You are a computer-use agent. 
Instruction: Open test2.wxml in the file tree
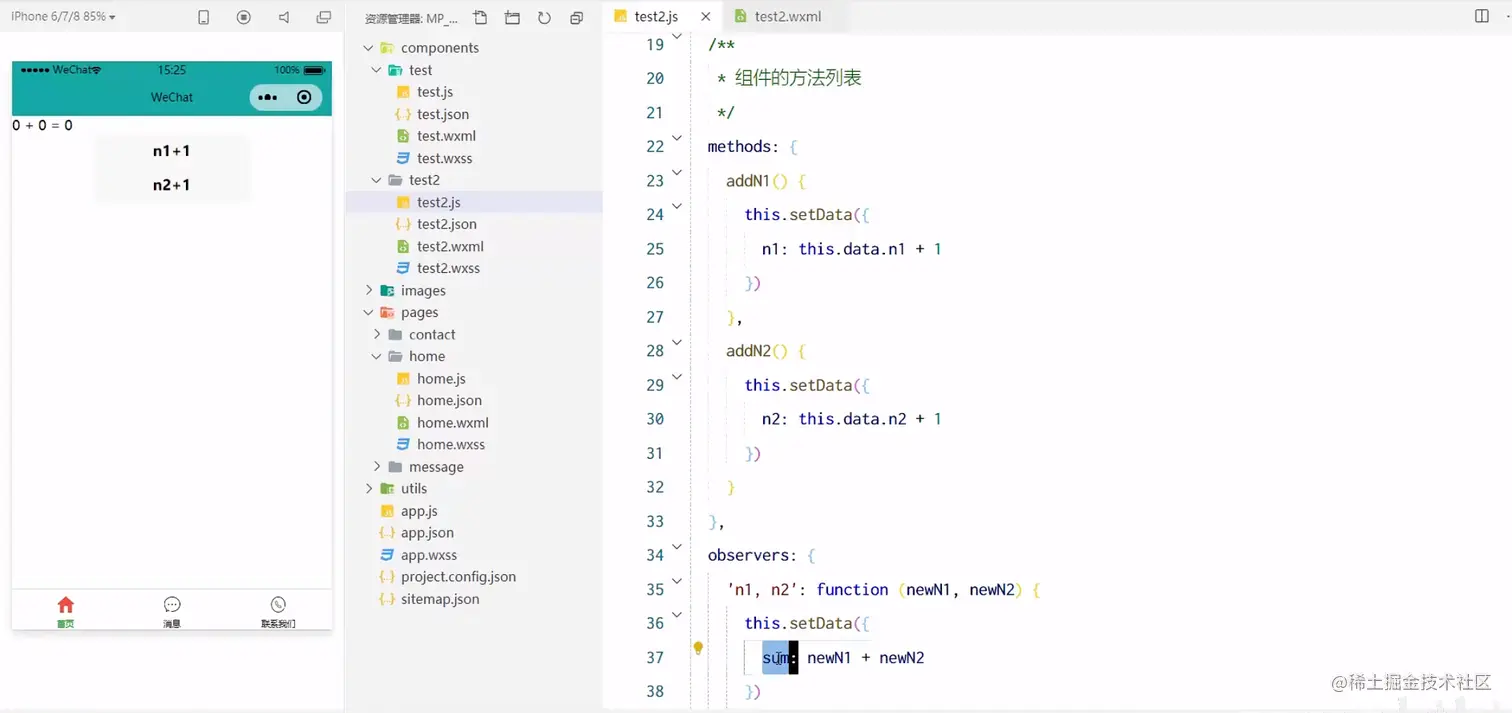[450, 246]
